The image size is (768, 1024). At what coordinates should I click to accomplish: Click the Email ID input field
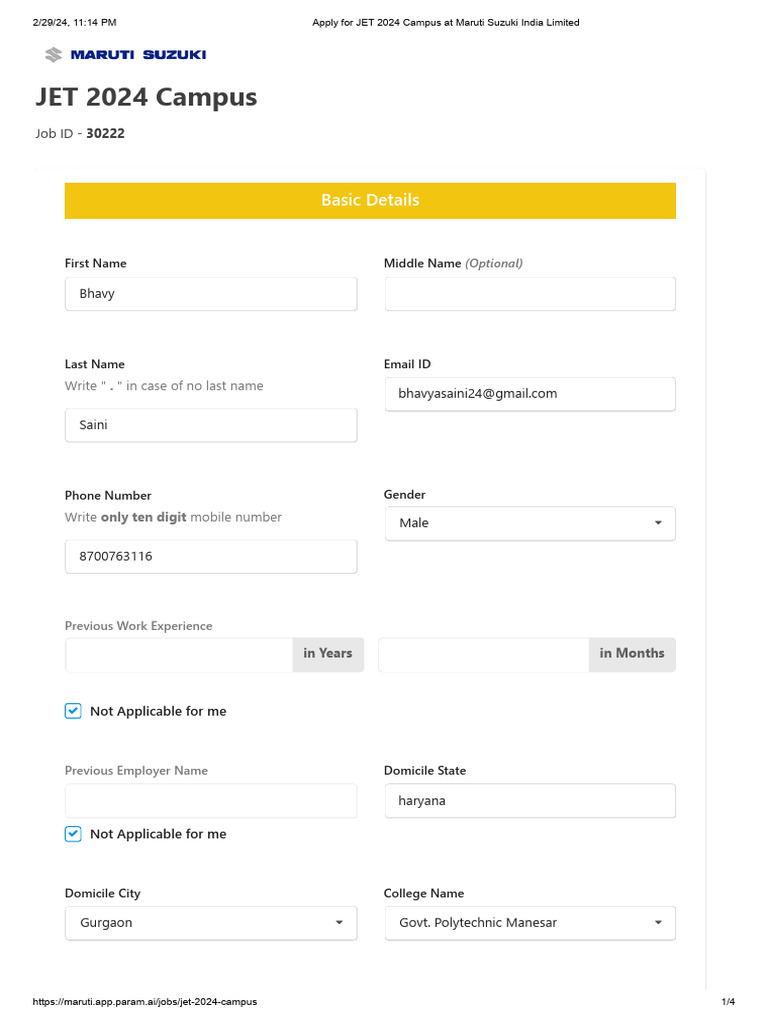530,394
